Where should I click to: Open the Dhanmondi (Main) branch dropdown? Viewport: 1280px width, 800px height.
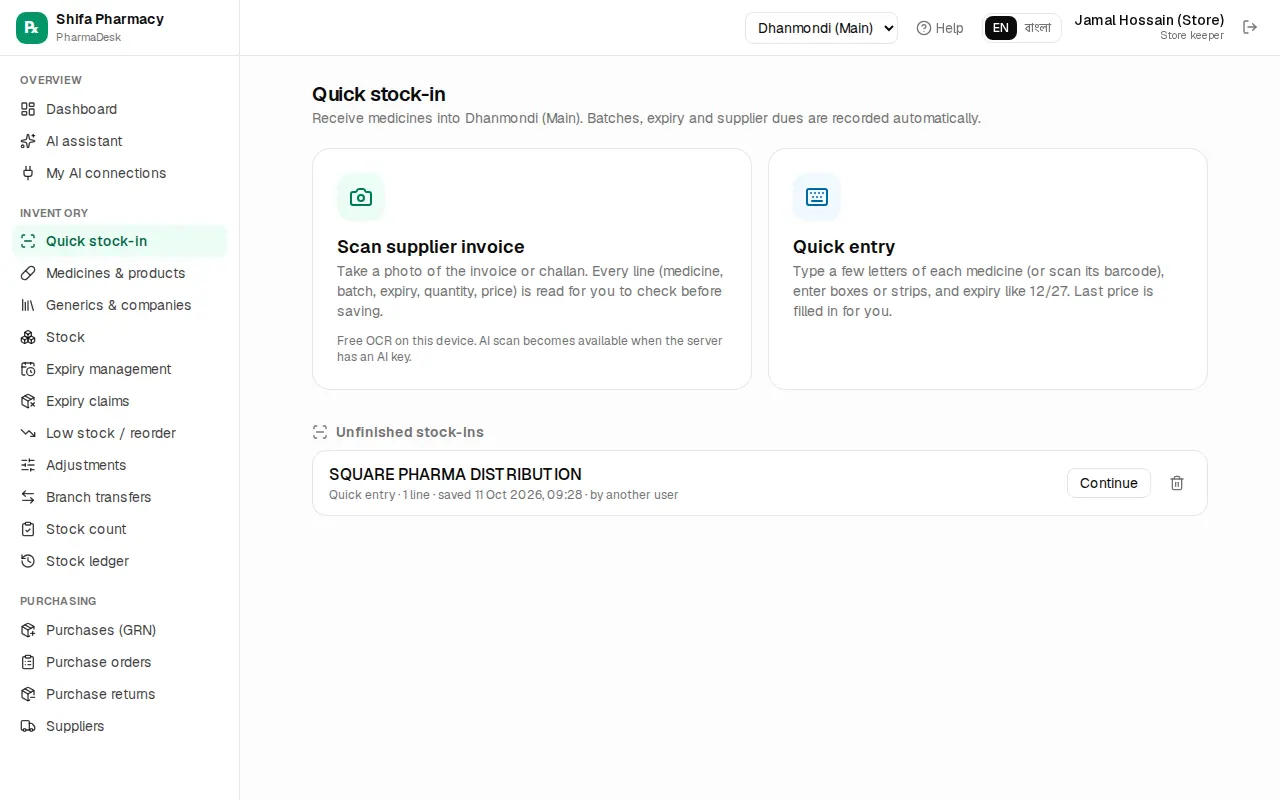pos(821,28)
